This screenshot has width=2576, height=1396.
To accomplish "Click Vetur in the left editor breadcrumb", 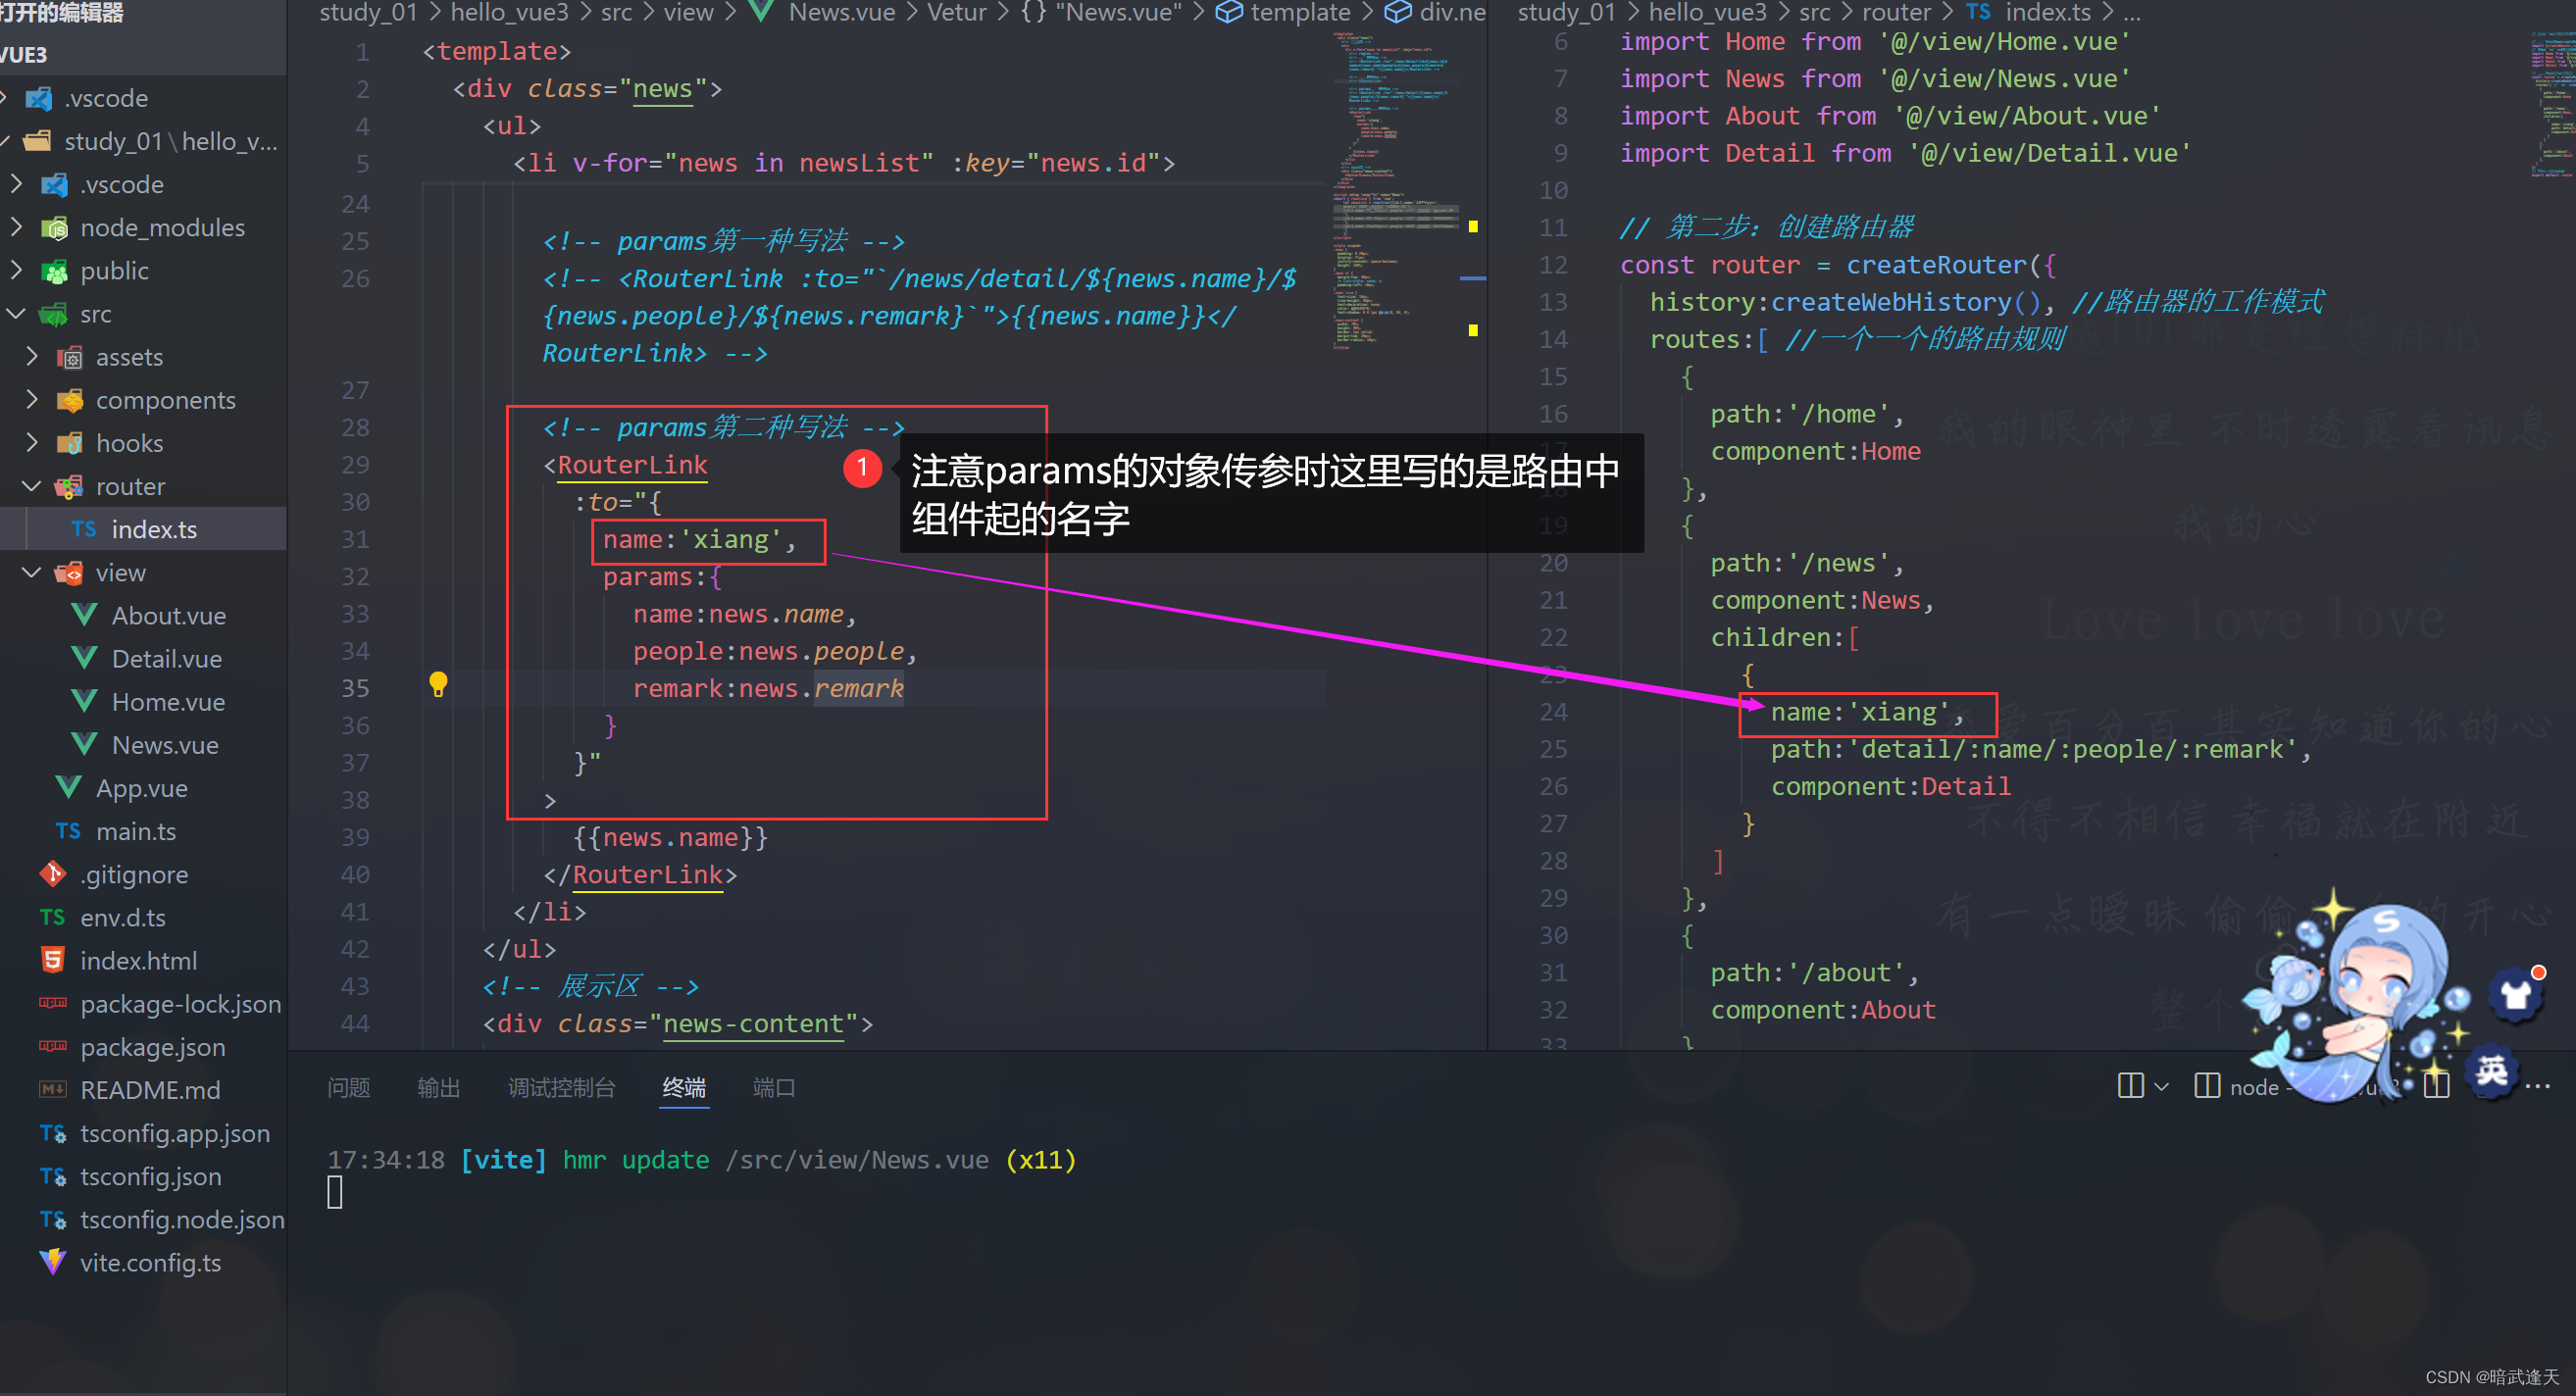I will (x=956, y=12).
